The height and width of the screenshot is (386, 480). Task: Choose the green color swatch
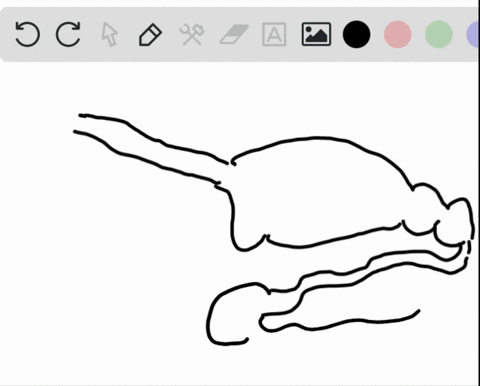coord(439,34)
